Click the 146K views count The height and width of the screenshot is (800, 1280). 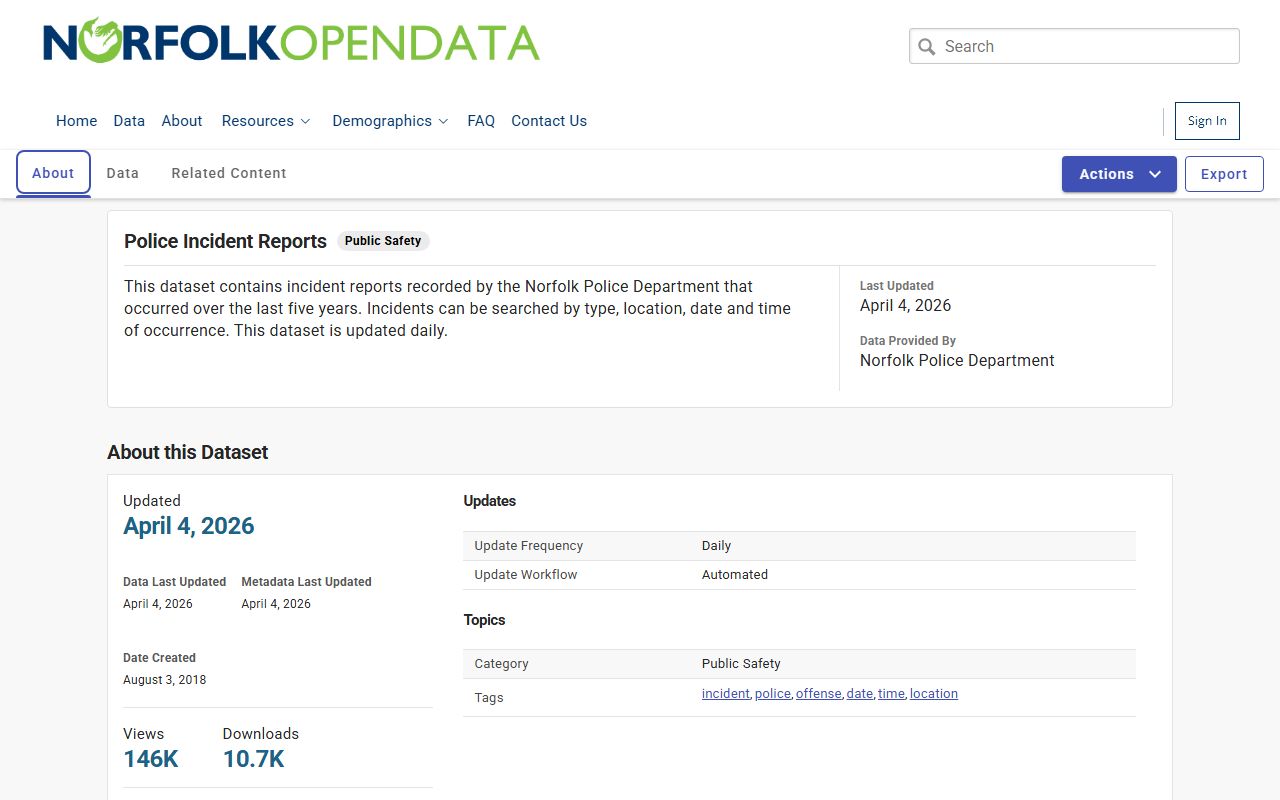[151, 759]
